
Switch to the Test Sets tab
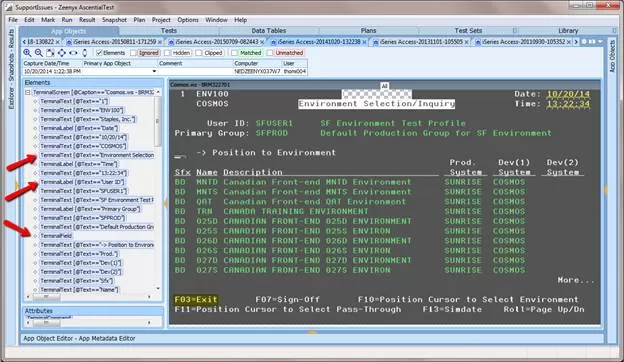tap(468, 31)
